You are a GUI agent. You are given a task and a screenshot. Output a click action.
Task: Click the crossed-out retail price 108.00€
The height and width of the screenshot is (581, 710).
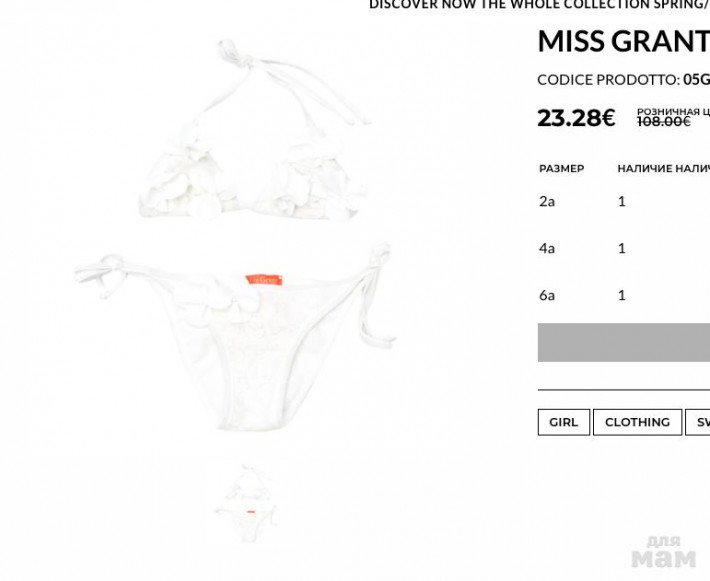click(x=664, y=121)
